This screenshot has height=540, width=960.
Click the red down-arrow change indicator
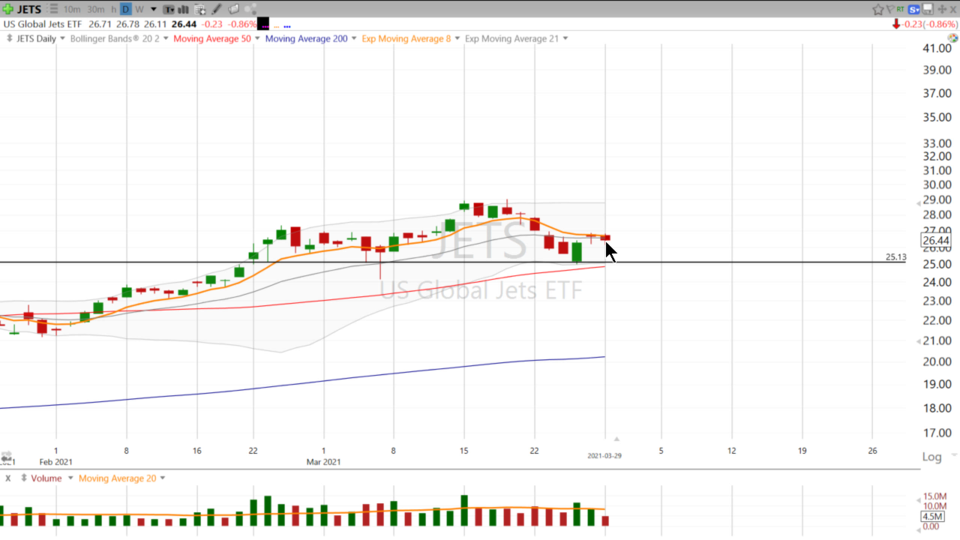point(896,24)
